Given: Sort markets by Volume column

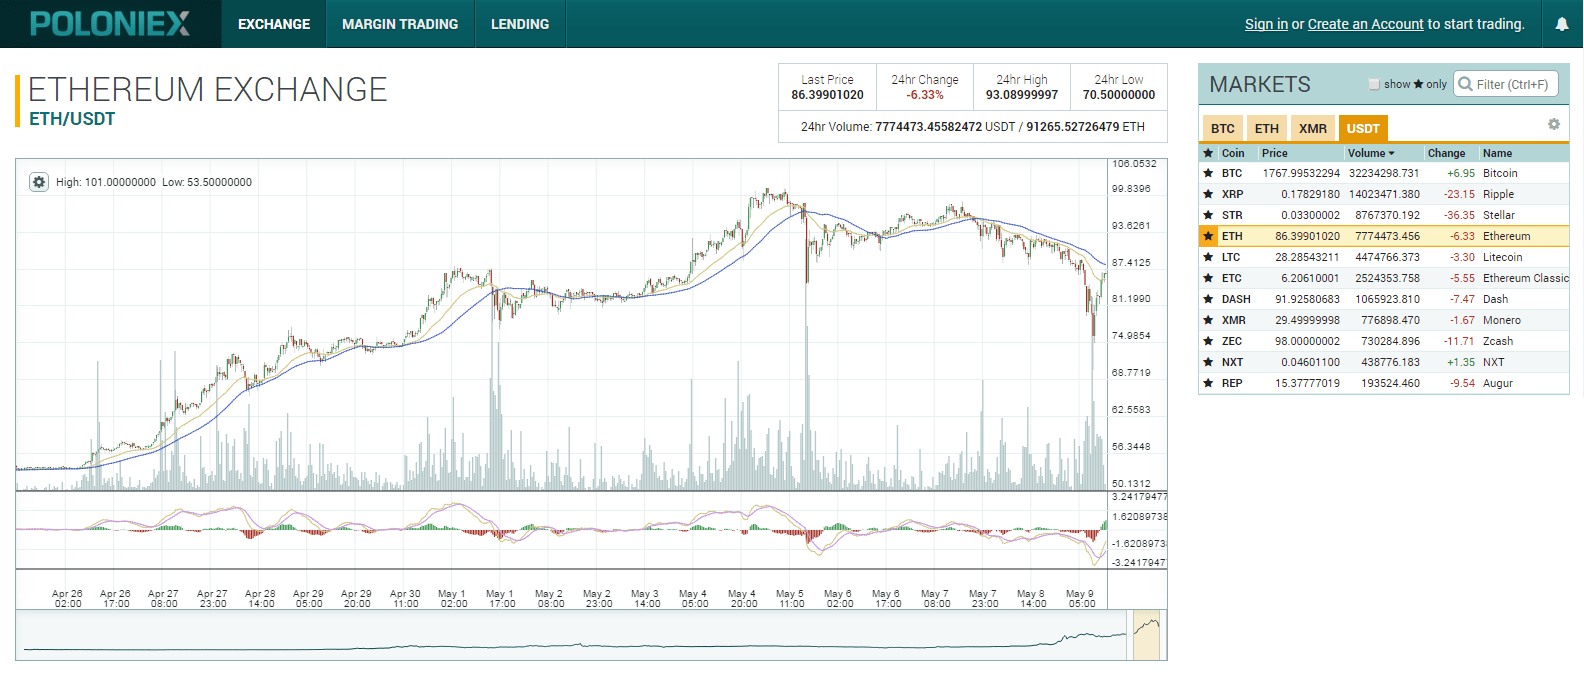Looking at the screenshot, I should pyautogui.click(x=1371, y=153).
